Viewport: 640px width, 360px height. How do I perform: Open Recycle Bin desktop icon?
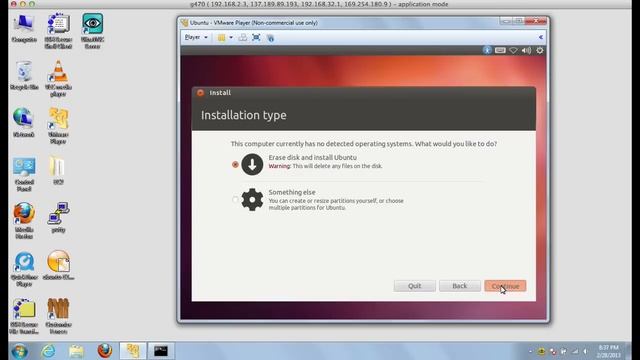[x=24, y=76]
